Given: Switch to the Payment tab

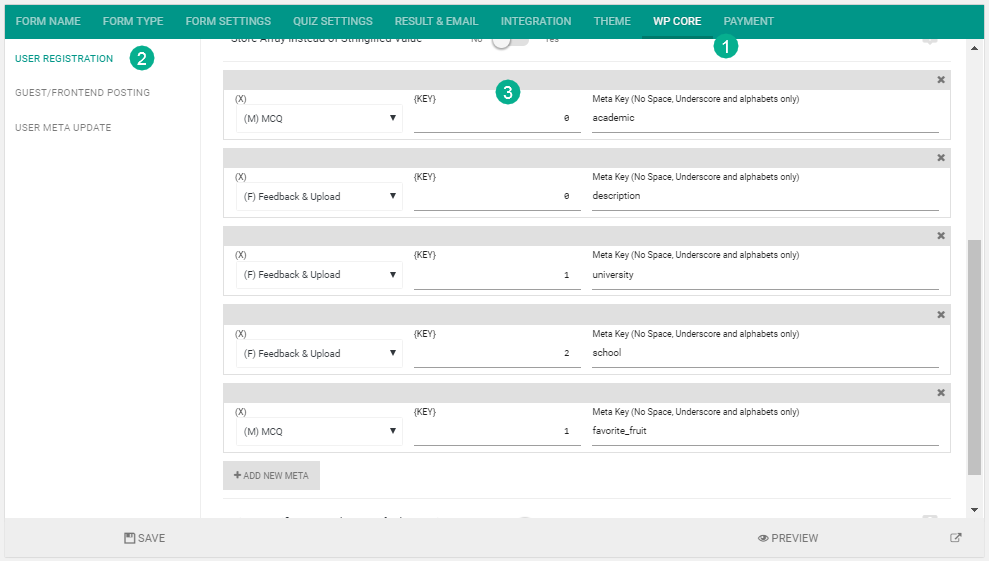Looking at the screenshot, I should point(748,21).
